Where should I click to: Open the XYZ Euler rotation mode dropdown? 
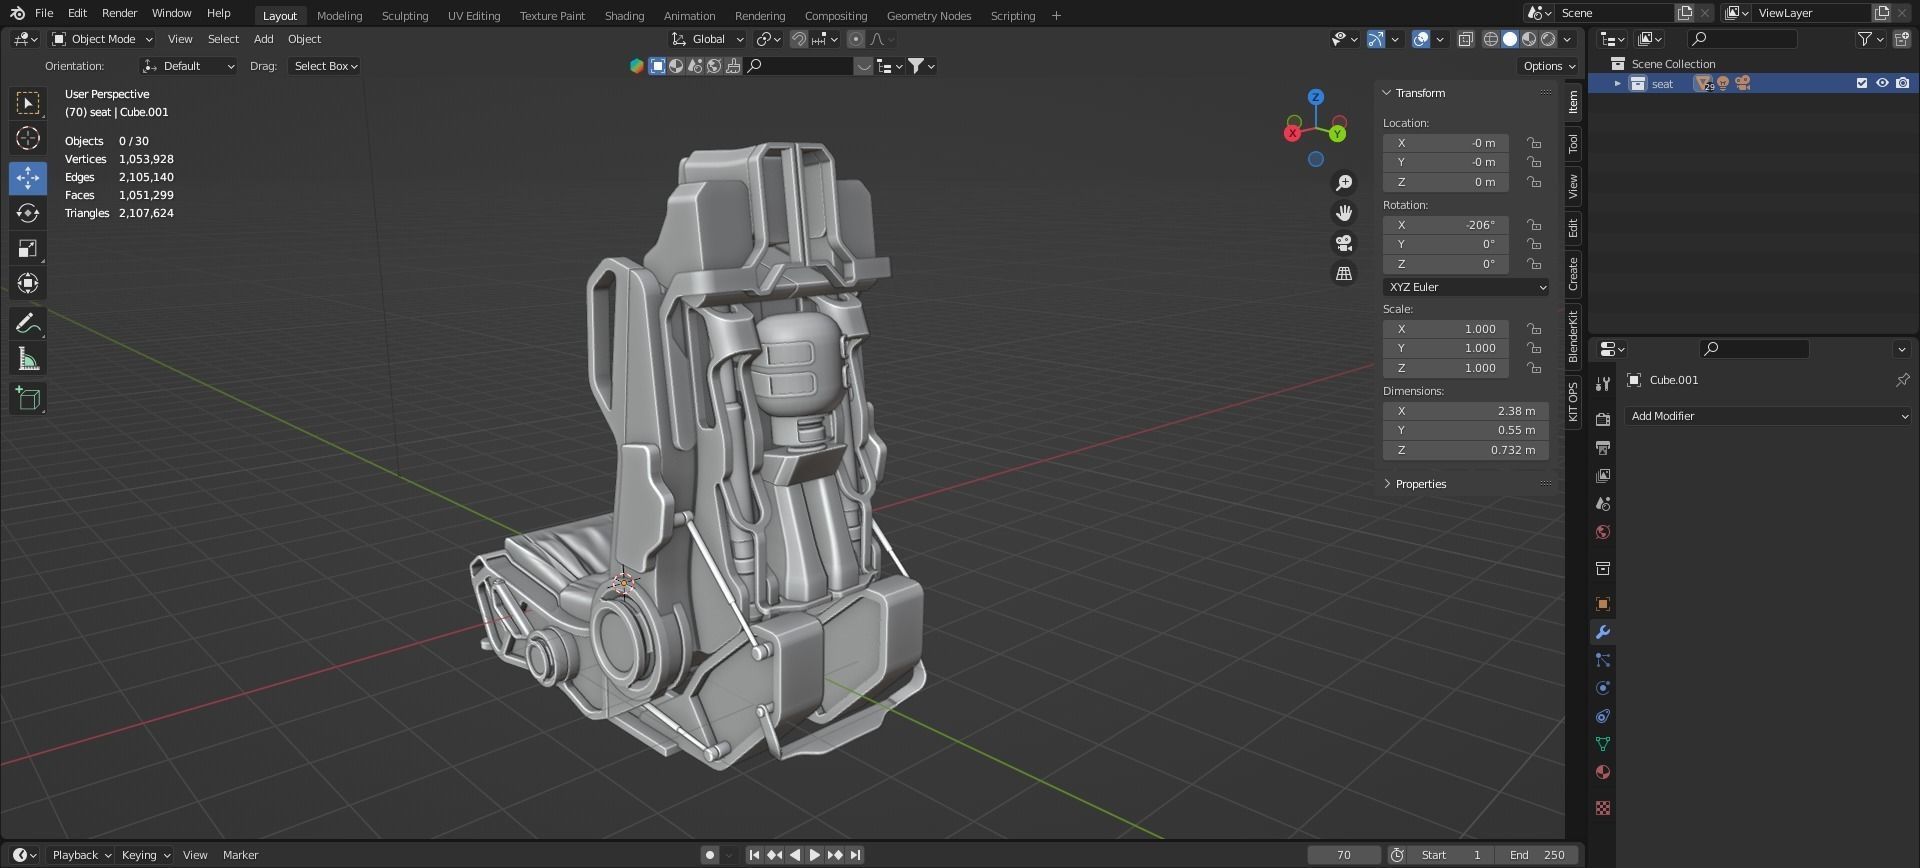(x=1466, y=287)
